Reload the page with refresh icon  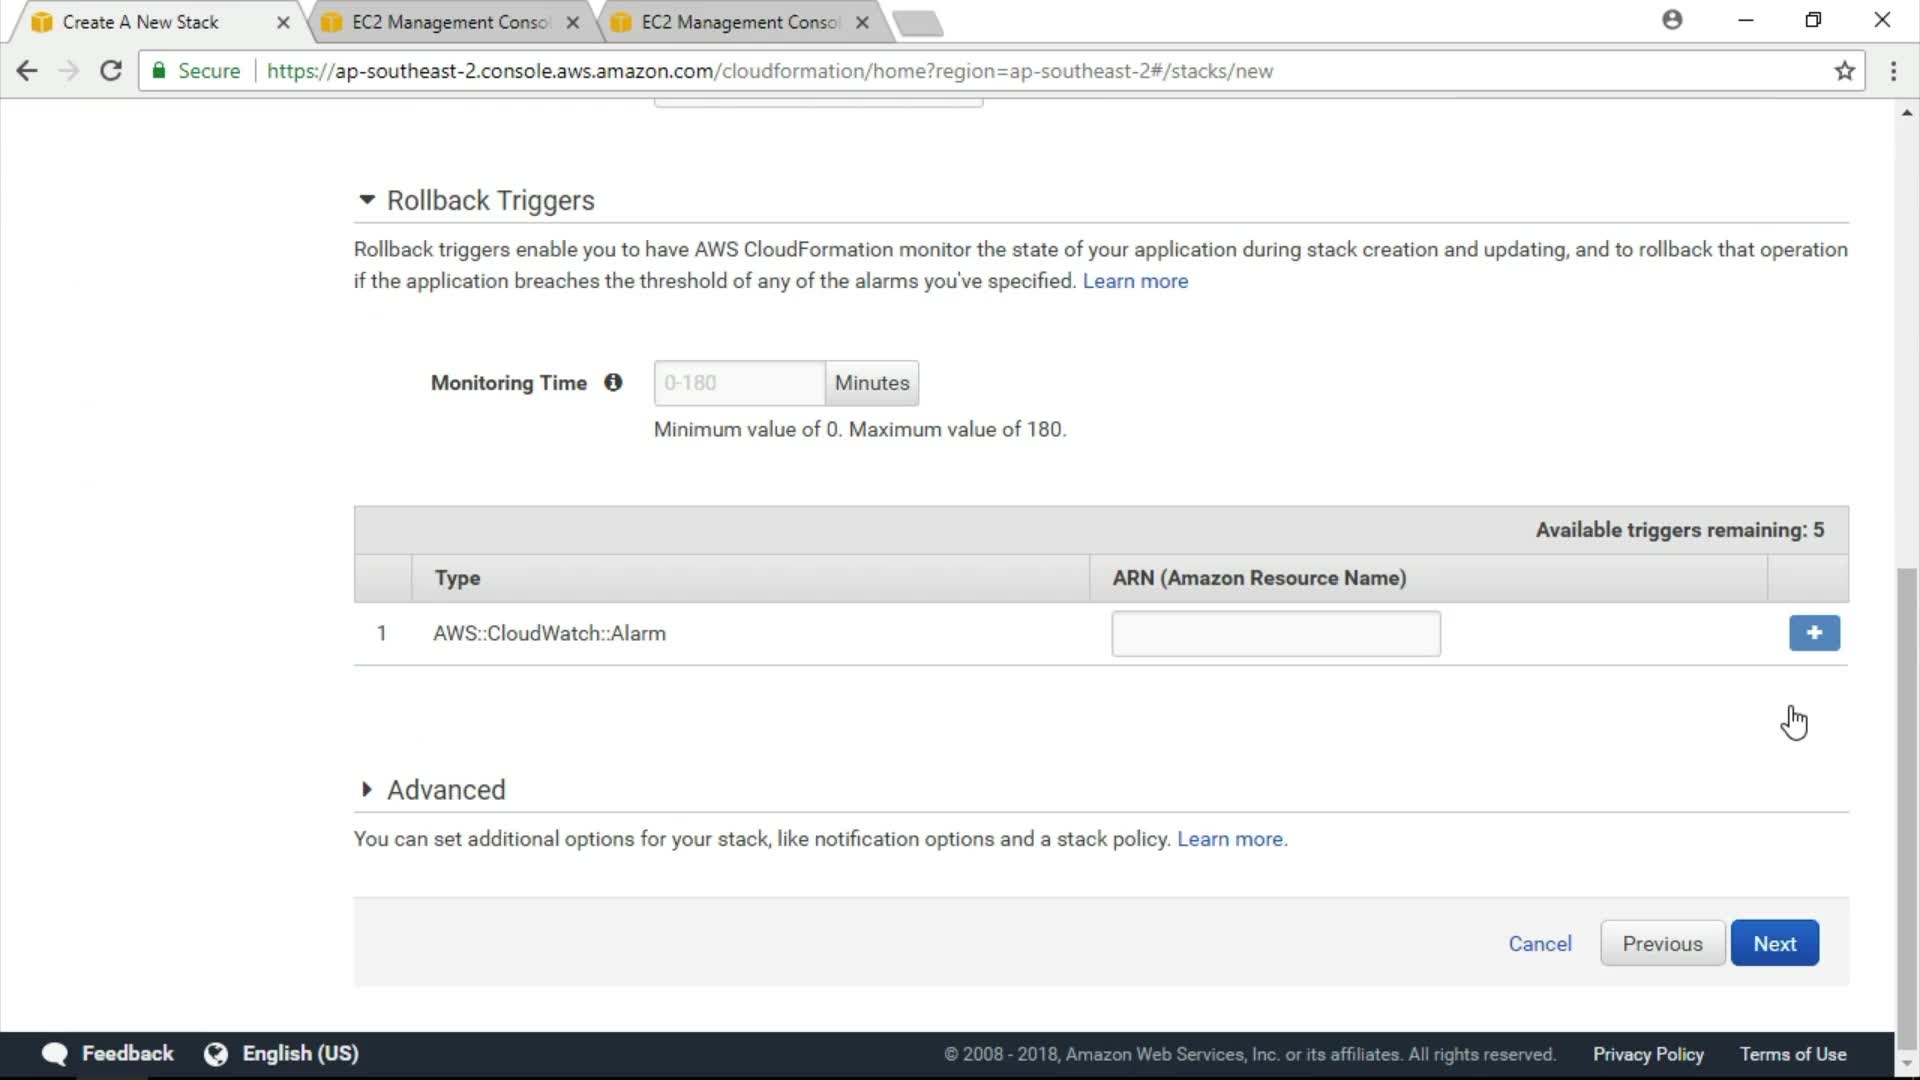click(111, 71)
